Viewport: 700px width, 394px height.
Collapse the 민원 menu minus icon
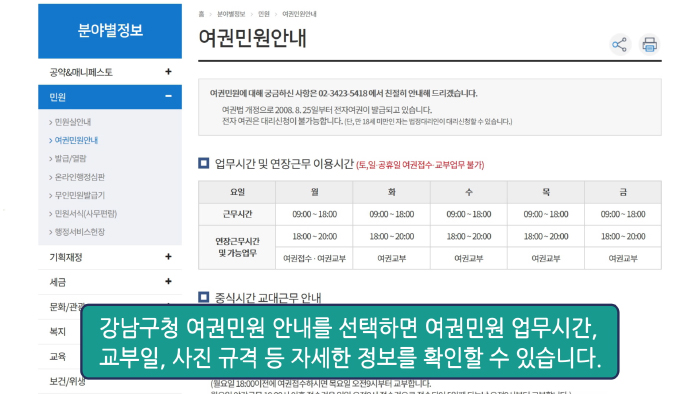coord(168,96)
